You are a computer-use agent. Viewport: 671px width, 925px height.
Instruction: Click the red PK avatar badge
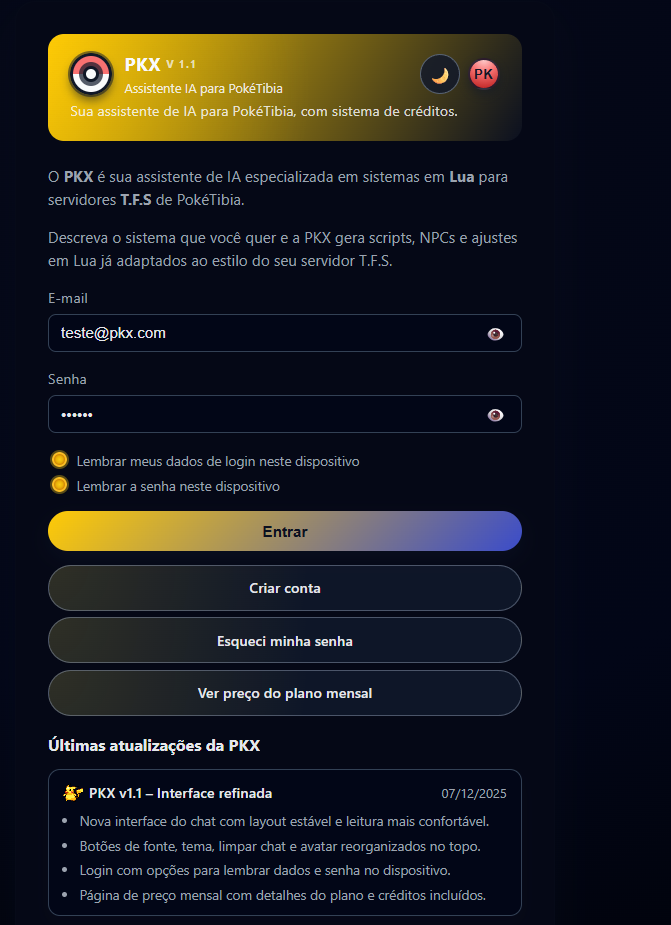[x=484, y=74]
